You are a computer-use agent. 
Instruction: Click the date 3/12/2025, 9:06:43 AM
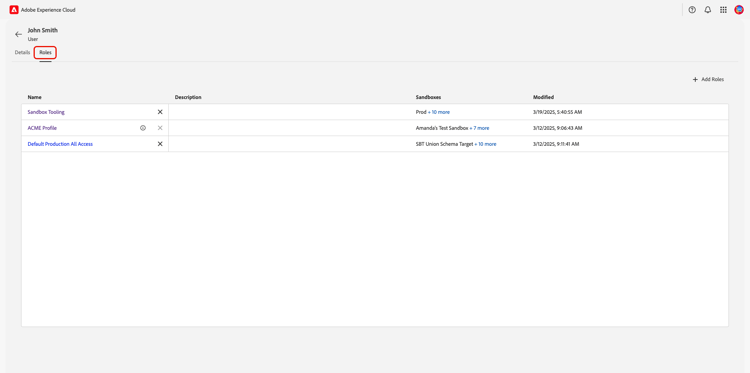point(557,128)
